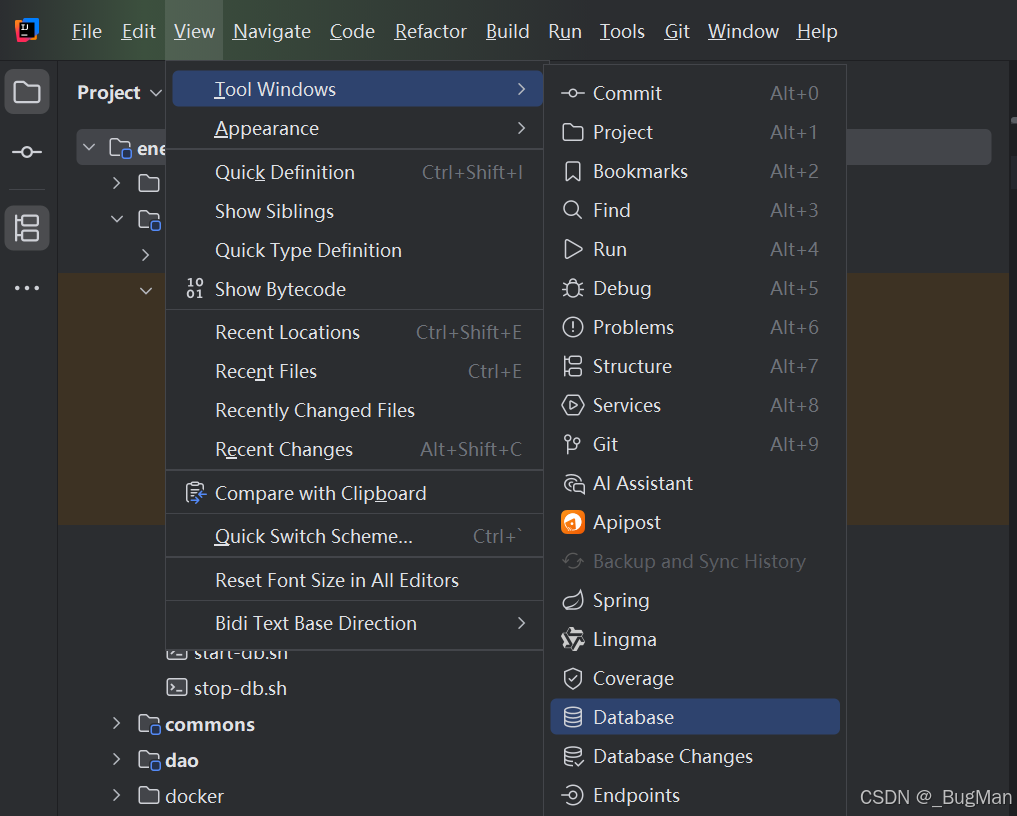
Task: Open Bidi Text Base Direction submenu arrow
Action: tap(521, 623)
